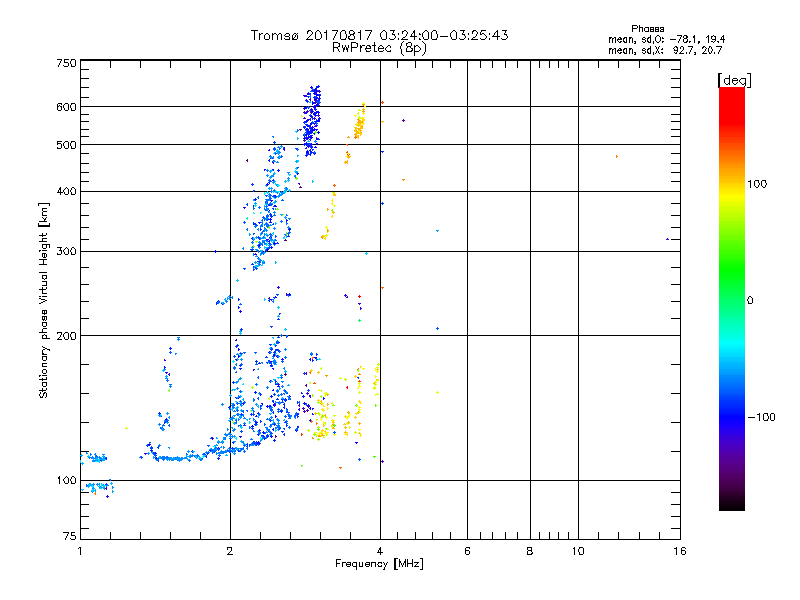Screen dimensions: 800x600
Task: Click the "75" height axis tick label
Action: point(70,536)
